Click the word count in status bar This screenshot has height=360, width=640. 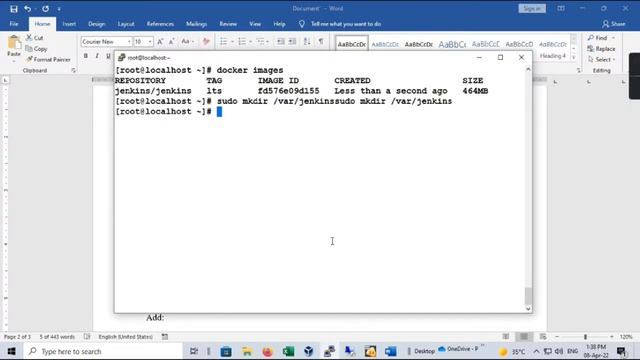57,337
